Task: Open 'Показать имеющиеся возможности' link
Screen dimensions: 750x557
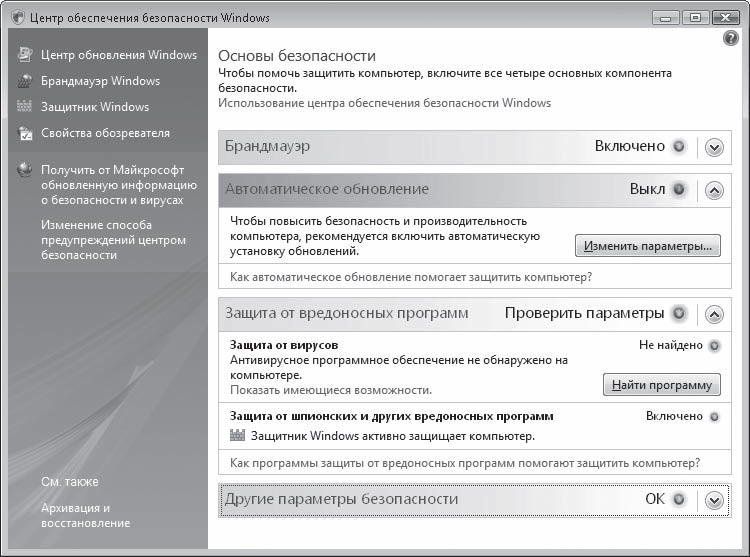Action: coord(331,390)
